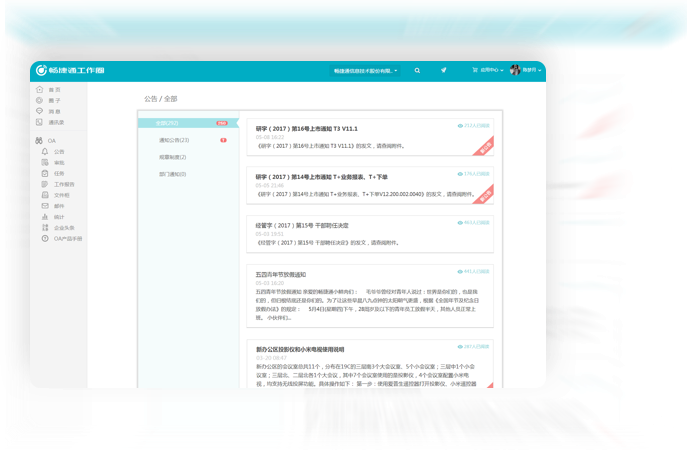Open OA产品手册 help icon
The width and height of the screenshot is (687, 450).
tap(45, 239)
